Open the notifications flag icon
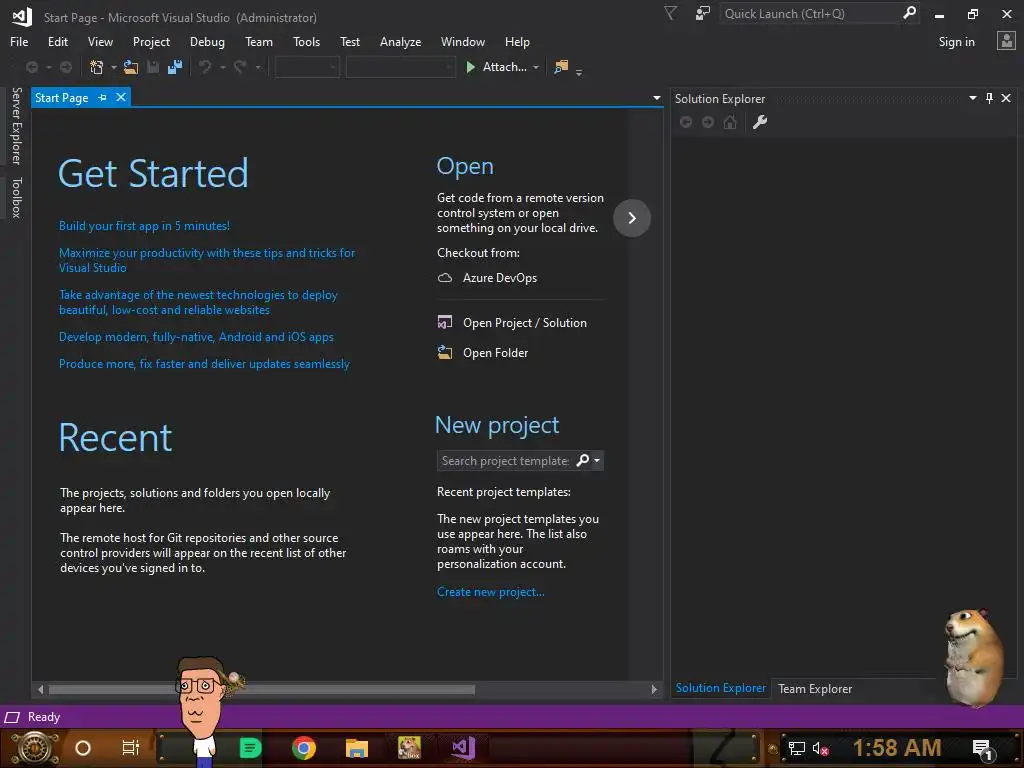Image resolution: width=1024 pixels, height=768 pixels. point(670,13)
